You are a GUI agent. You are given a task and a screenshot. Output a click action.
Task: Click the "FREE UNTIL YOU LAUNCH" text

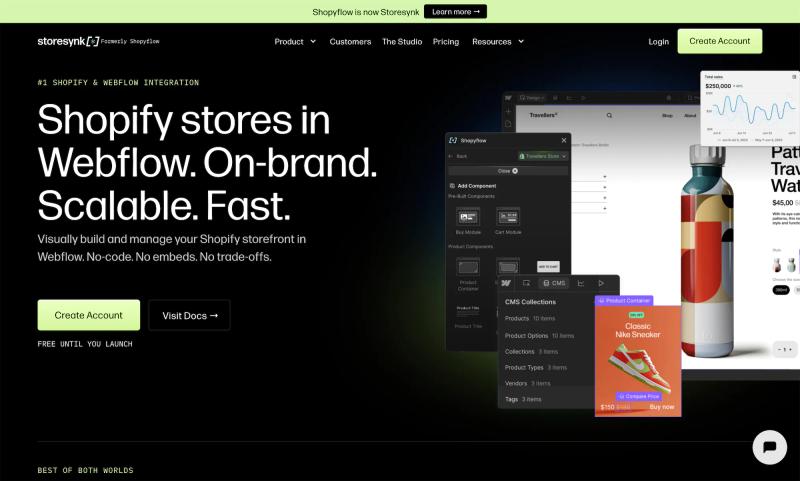[x=85, y=344]
